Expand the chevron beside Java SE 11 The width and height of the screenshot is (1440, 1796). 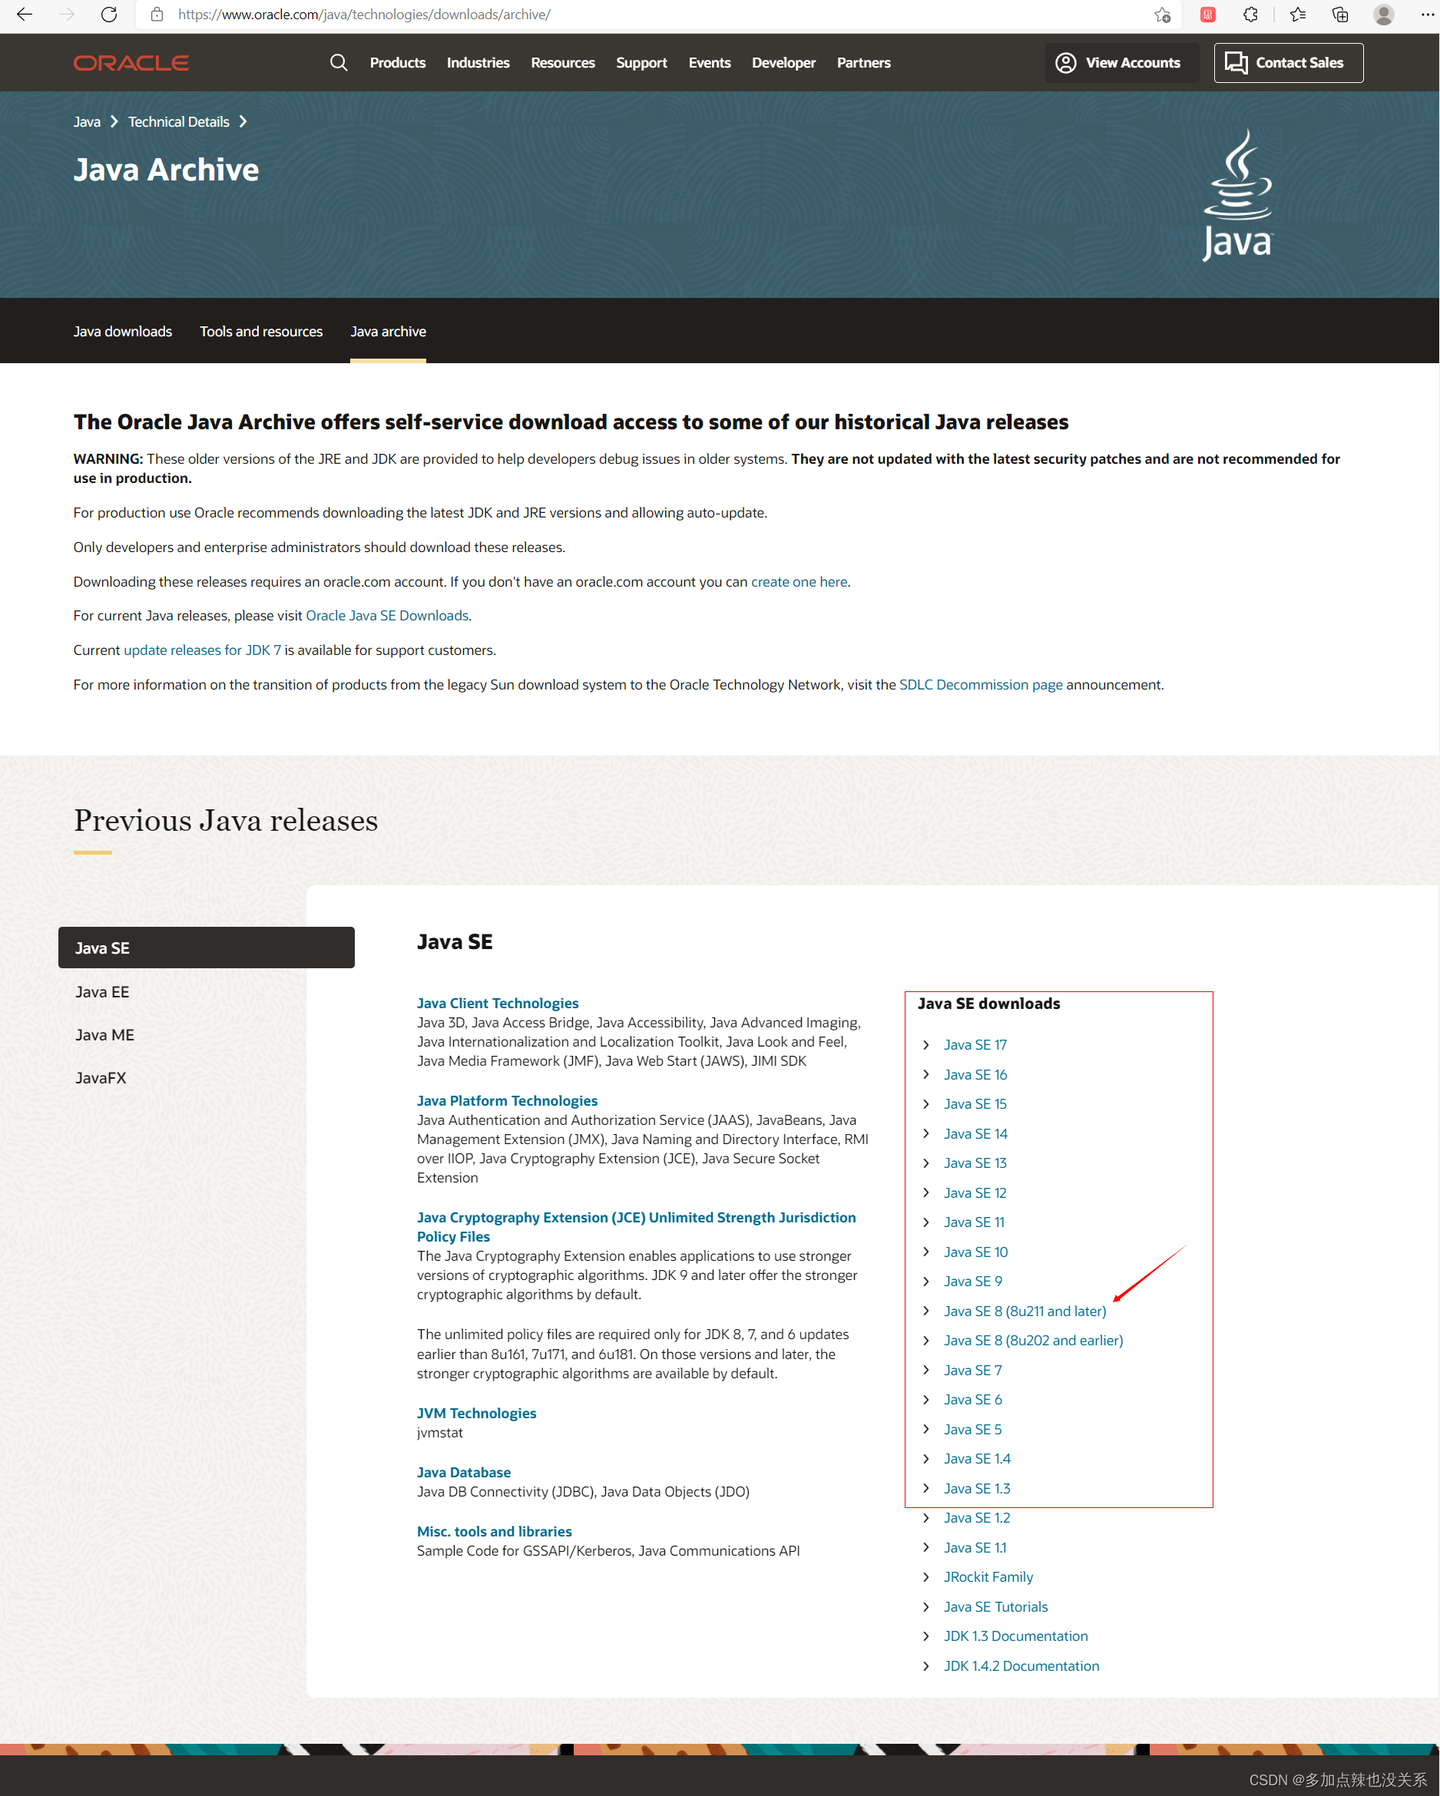click(926, 1222)
